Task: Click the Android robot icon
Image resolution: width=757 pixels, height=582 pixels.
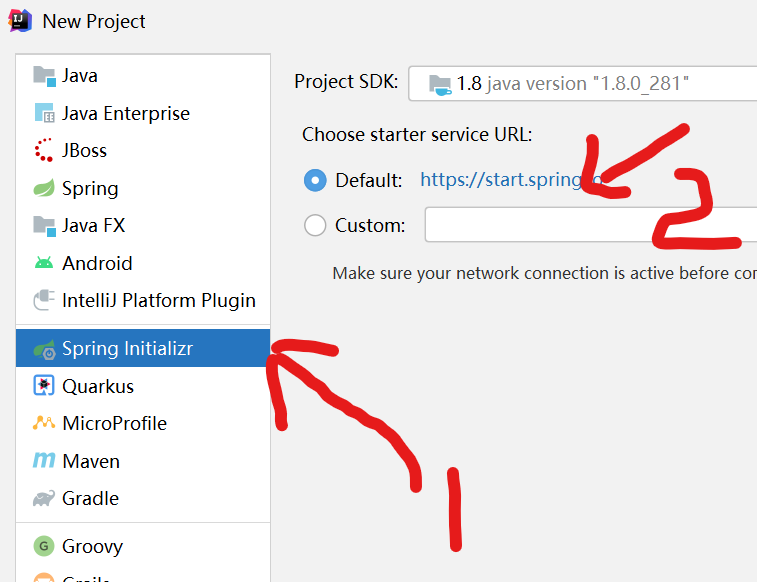Action: coord(44,263)
